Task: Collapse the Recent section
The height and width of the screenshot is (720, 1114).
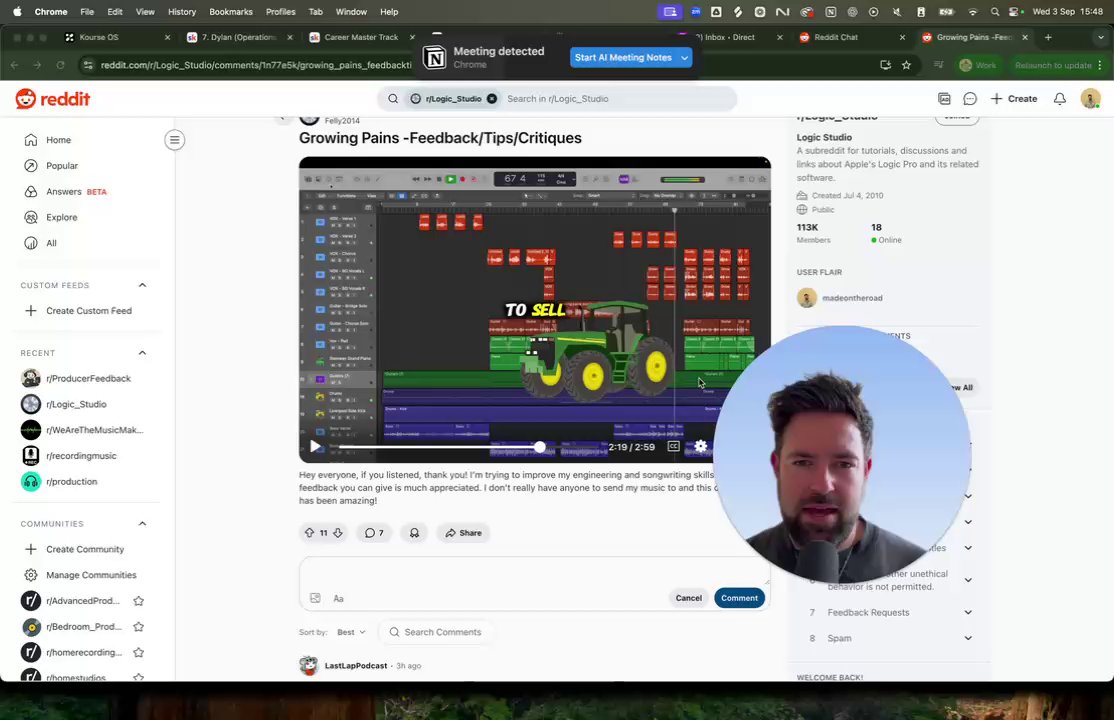Action: tap(142, 353)
